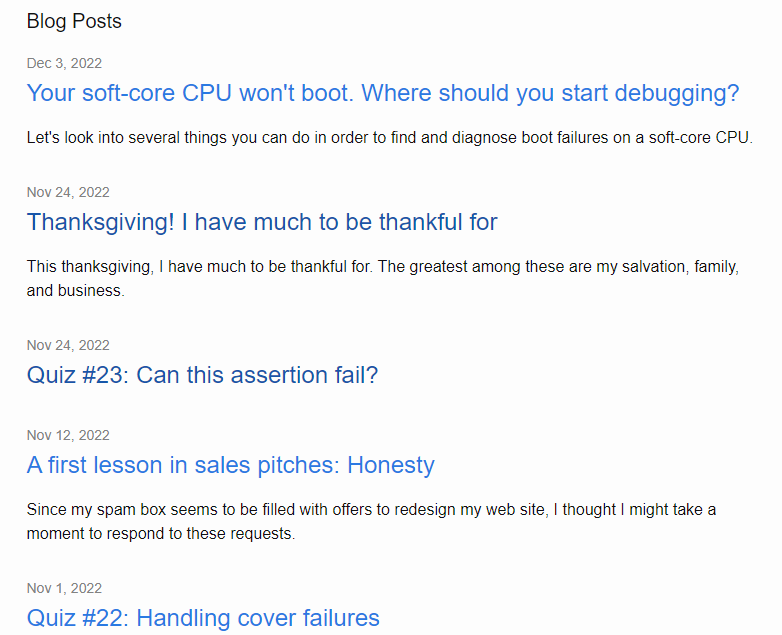Viewport: 782px width, 635px height.
Task: Click the date above Quiz #23
Action: 68,345
